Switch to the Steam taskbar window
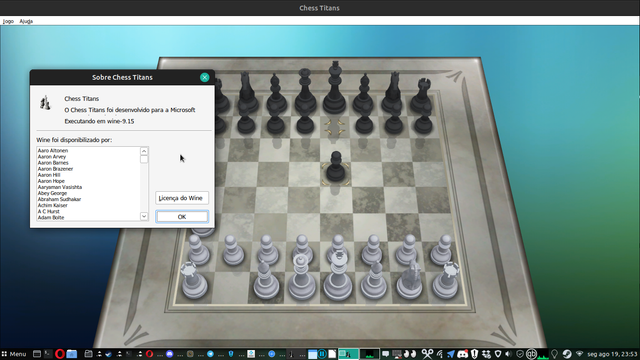Viewport: 640px width, 360px height. point(108,354)
